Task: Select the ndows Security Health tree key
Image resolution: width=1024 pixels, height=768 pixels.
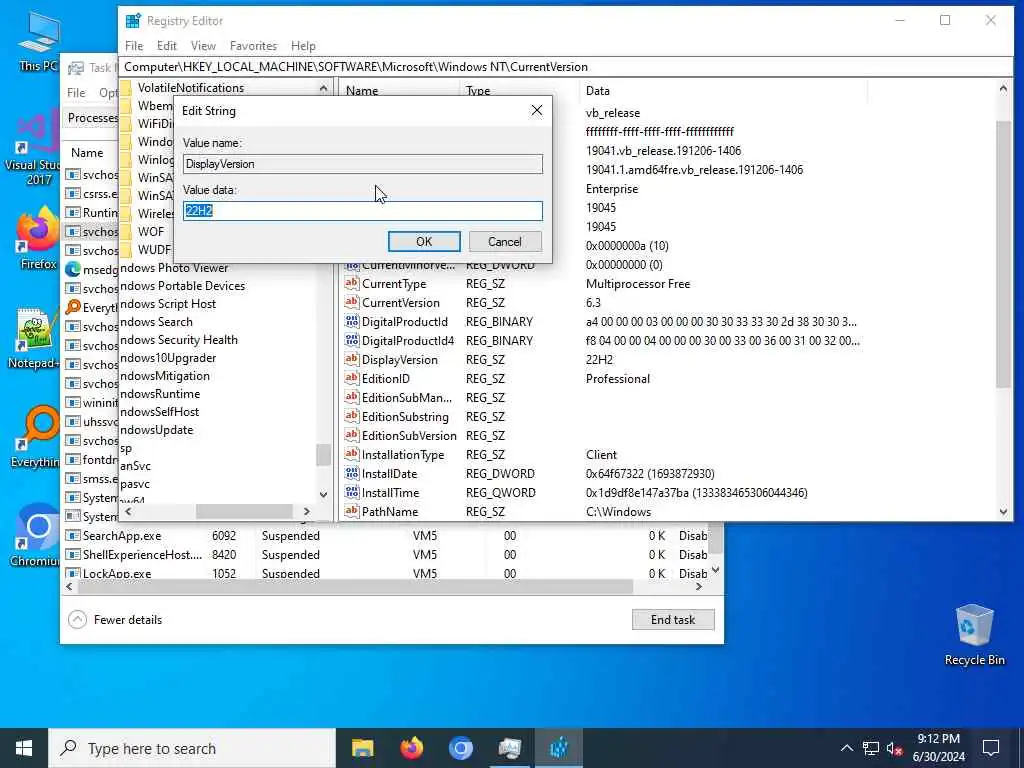Action: (x=179, y=340)
